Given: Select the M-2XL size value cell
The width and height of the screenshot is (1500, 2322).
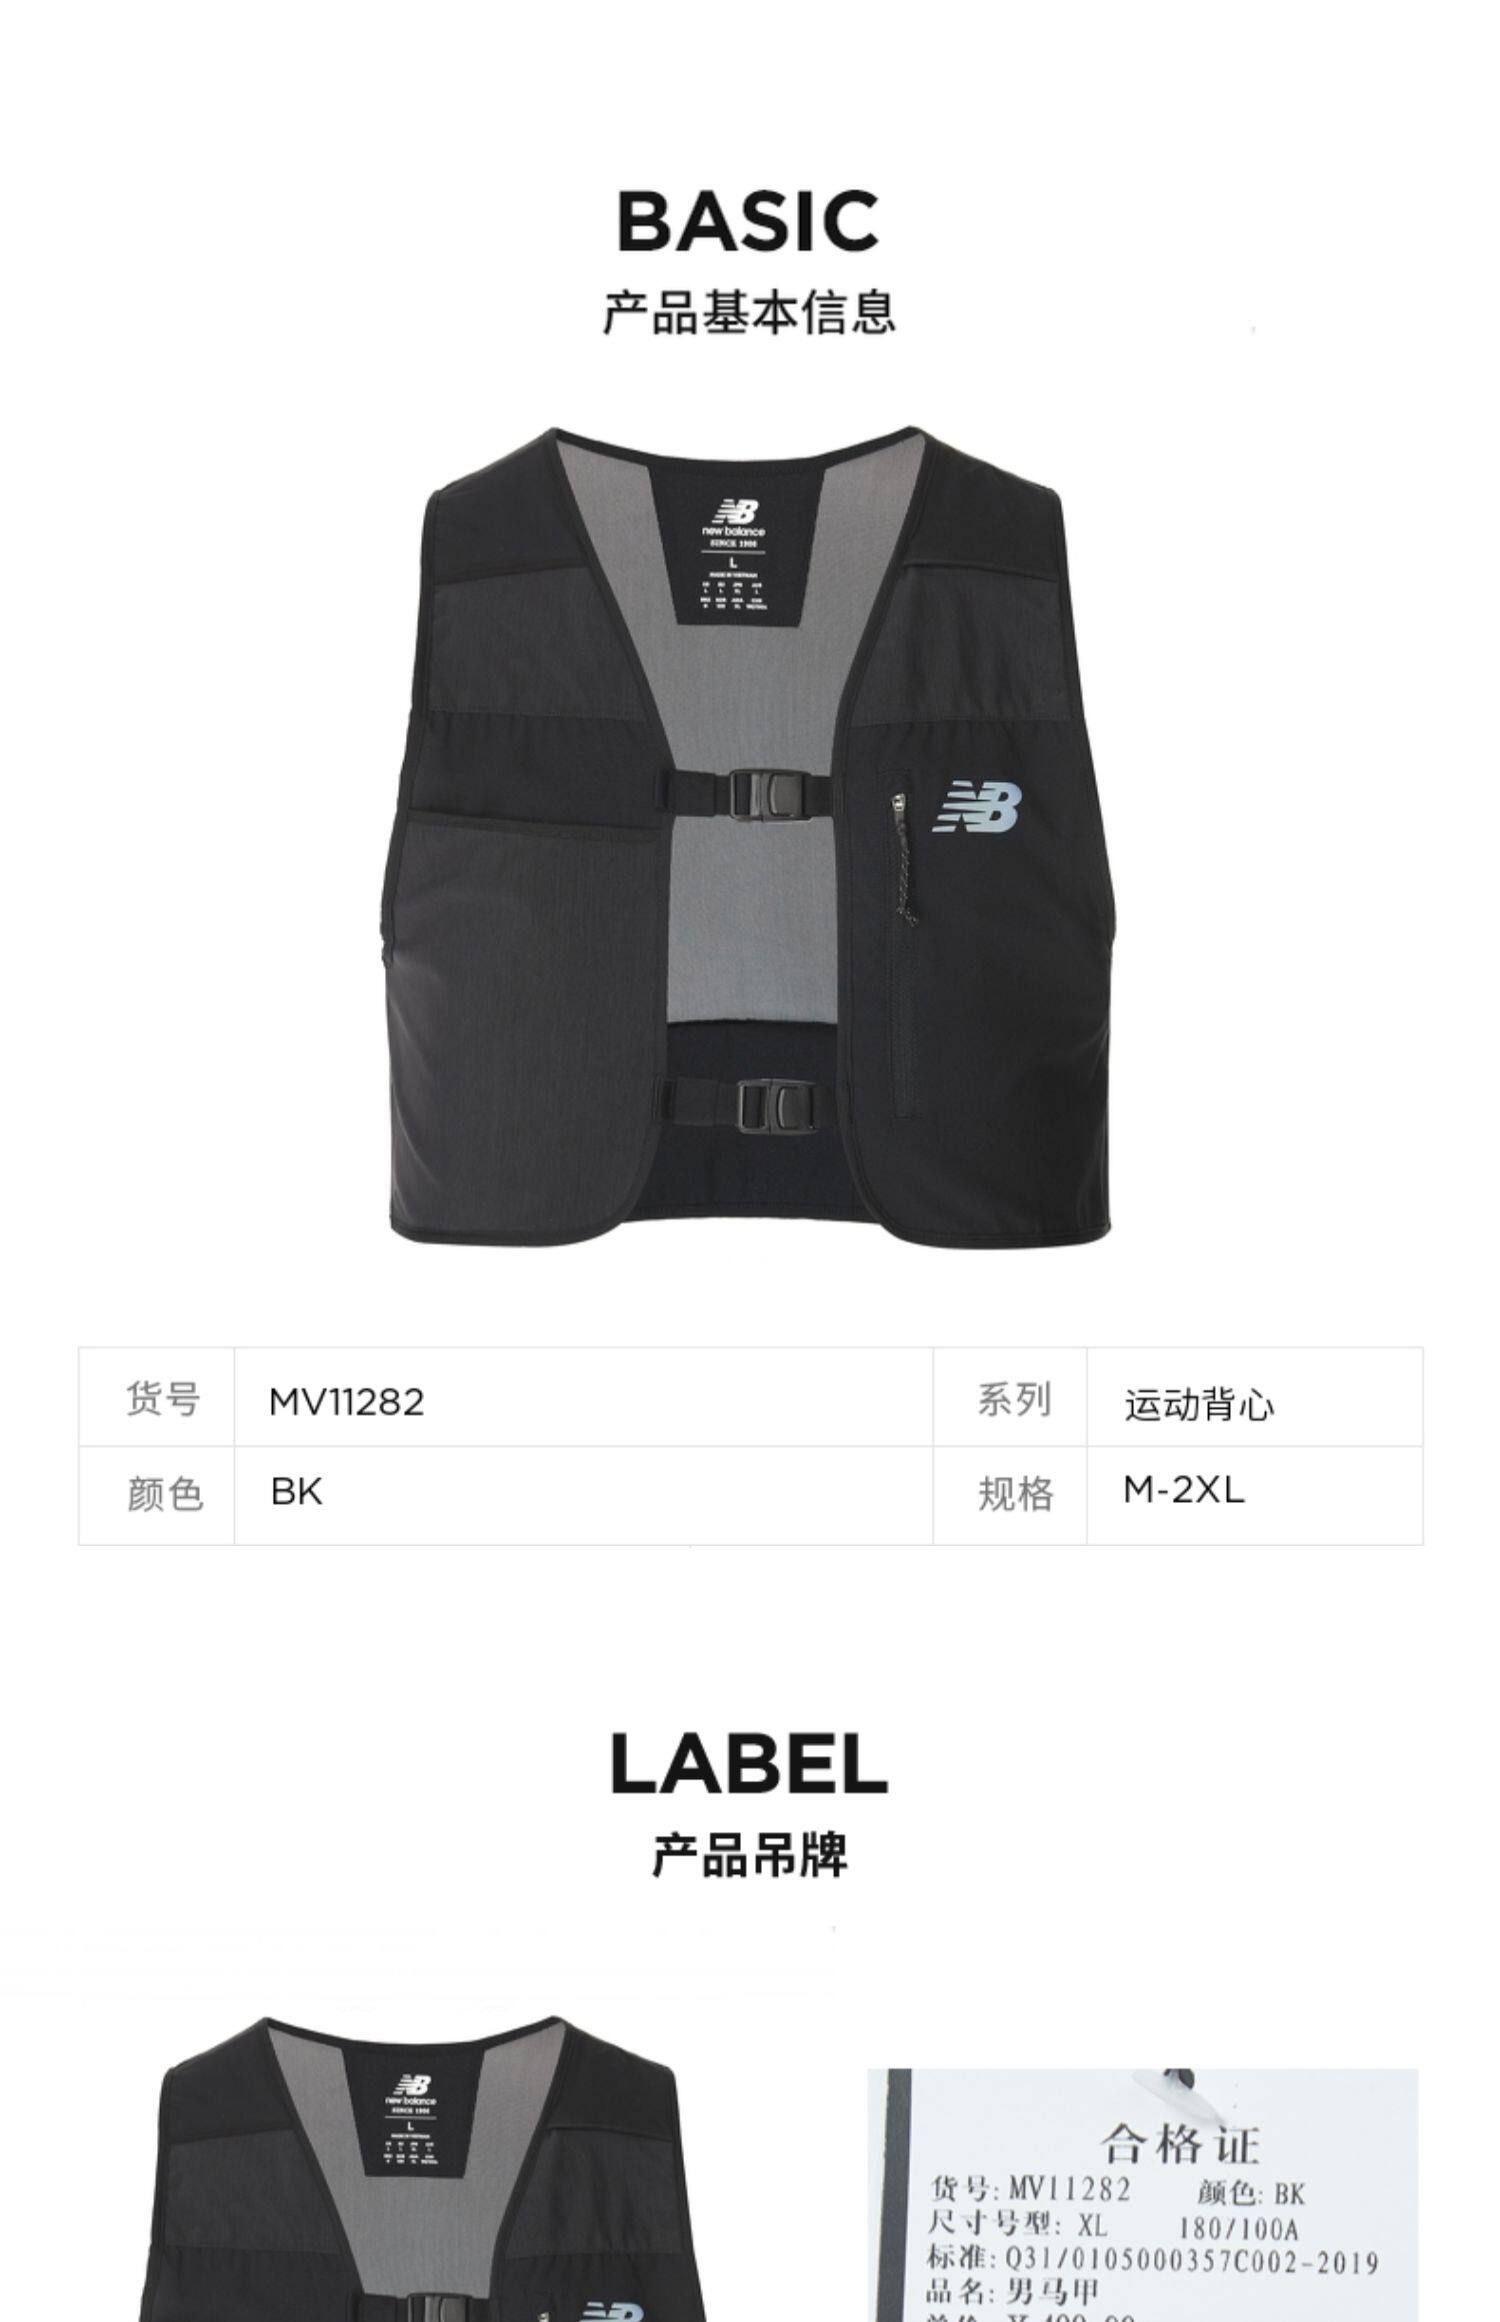Looking at the screenshot, I should coord(1255,1495).
